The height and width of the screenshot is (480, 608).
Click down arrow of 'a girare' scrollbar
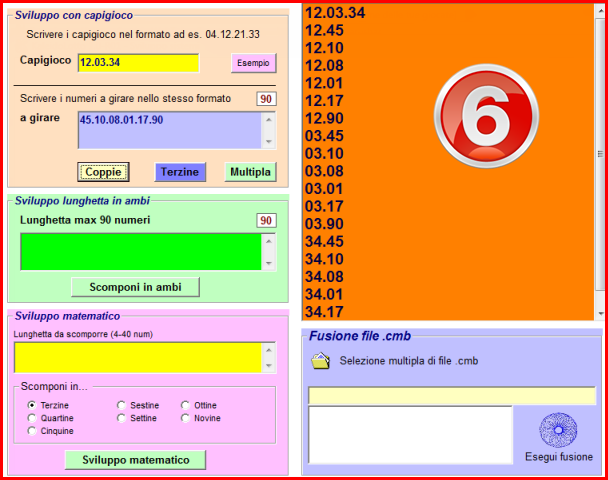pos(269,141)
